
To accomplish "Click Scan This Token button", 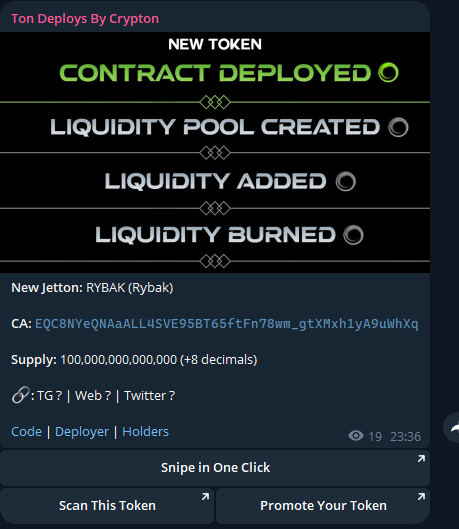I will 107,506.
